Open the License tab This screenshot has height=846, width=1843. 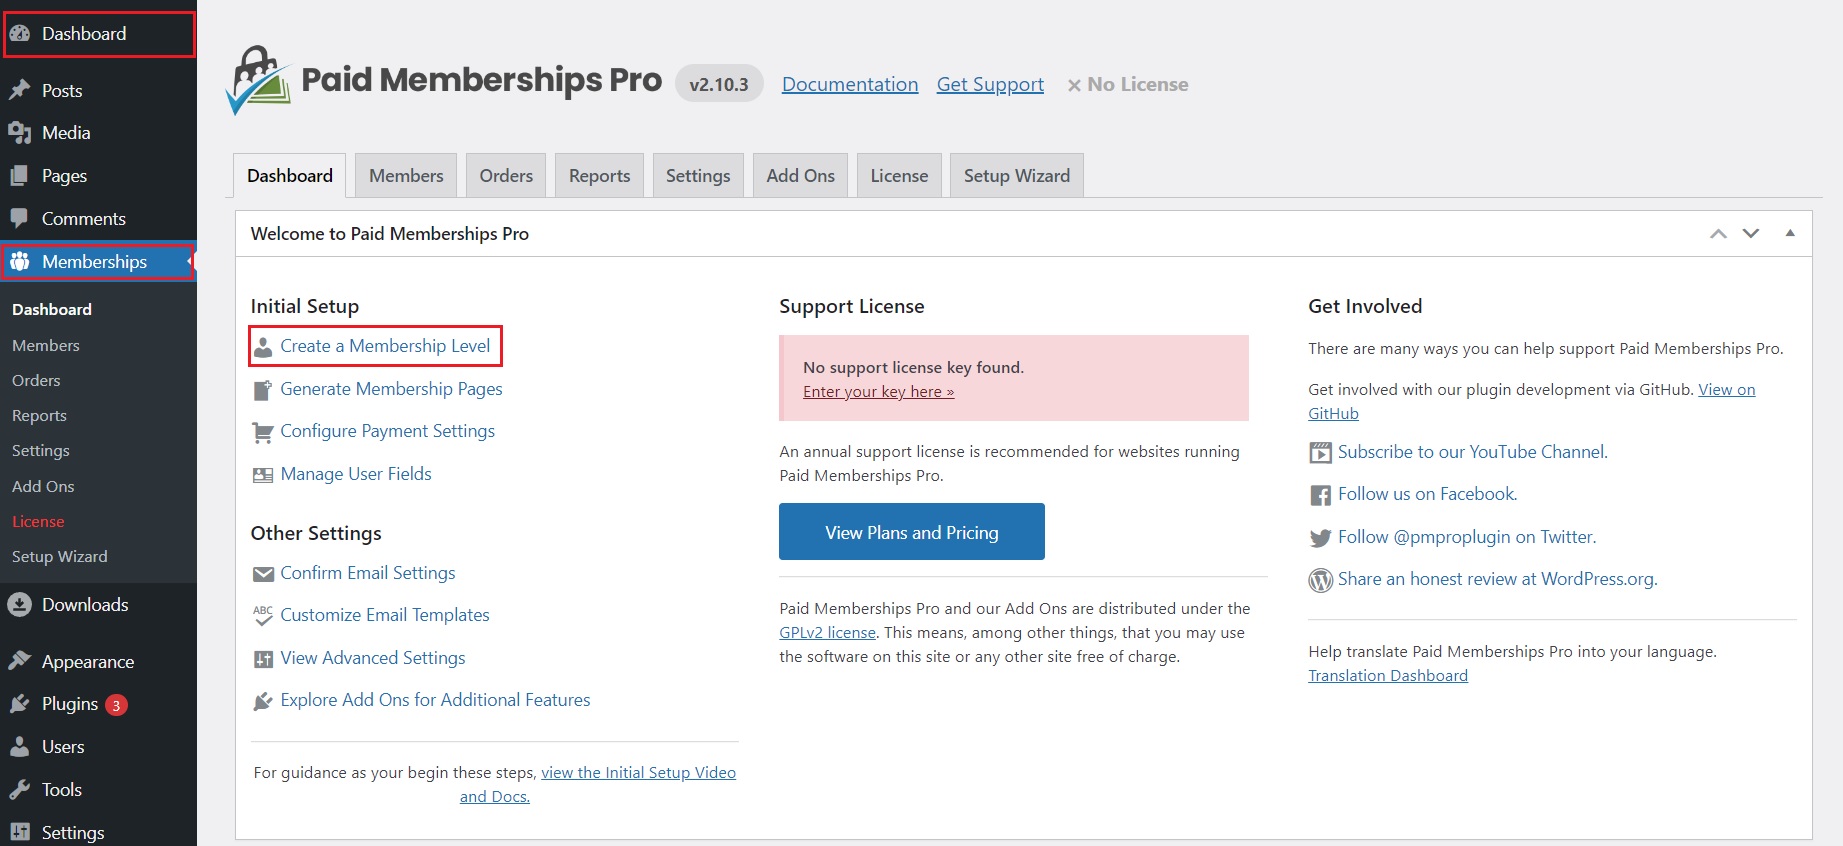point(899,175)
